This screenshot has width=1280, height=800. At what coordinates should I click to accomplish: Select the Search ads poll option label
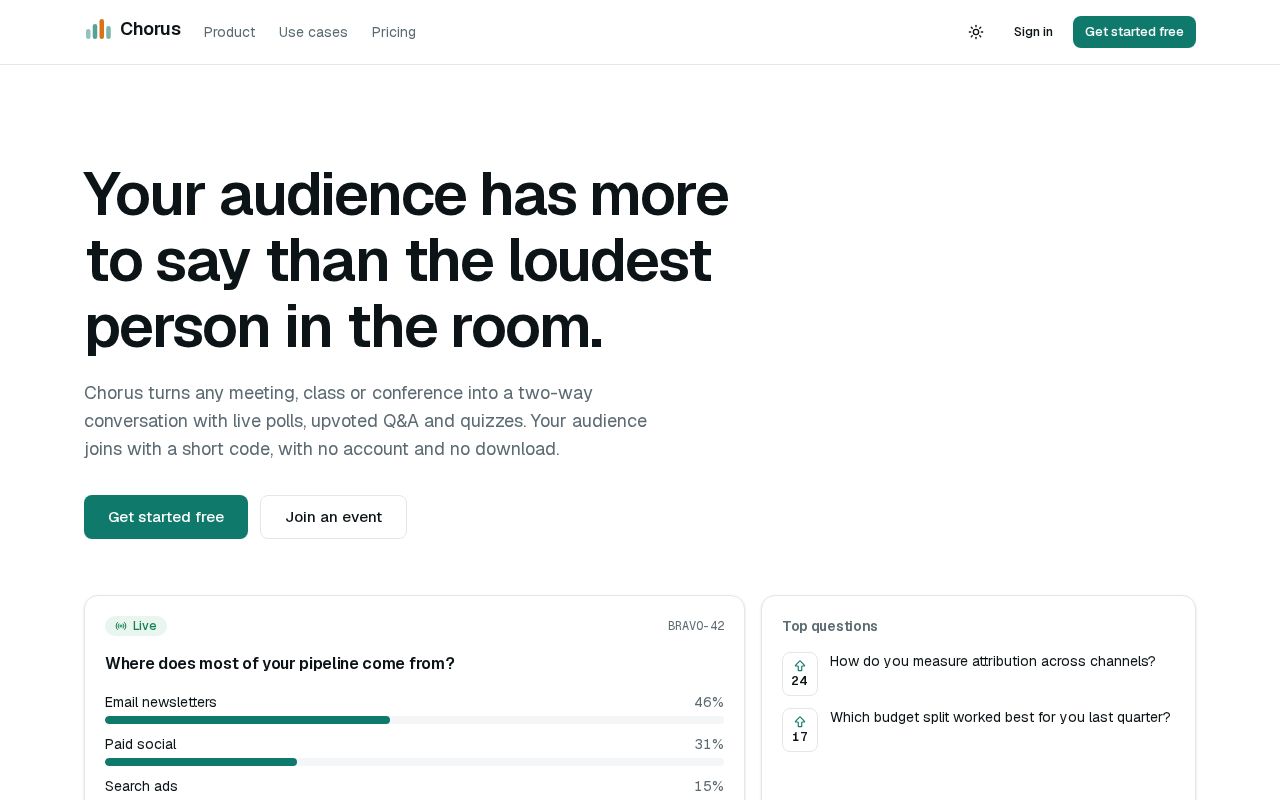[141, 786]
